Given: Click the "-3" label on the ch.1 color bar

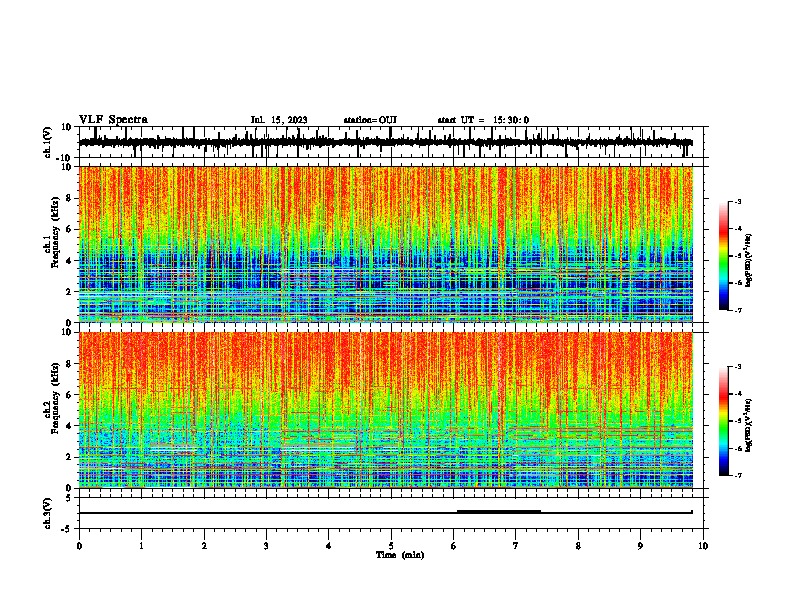Looking at the screenshot, I should 737,201.
